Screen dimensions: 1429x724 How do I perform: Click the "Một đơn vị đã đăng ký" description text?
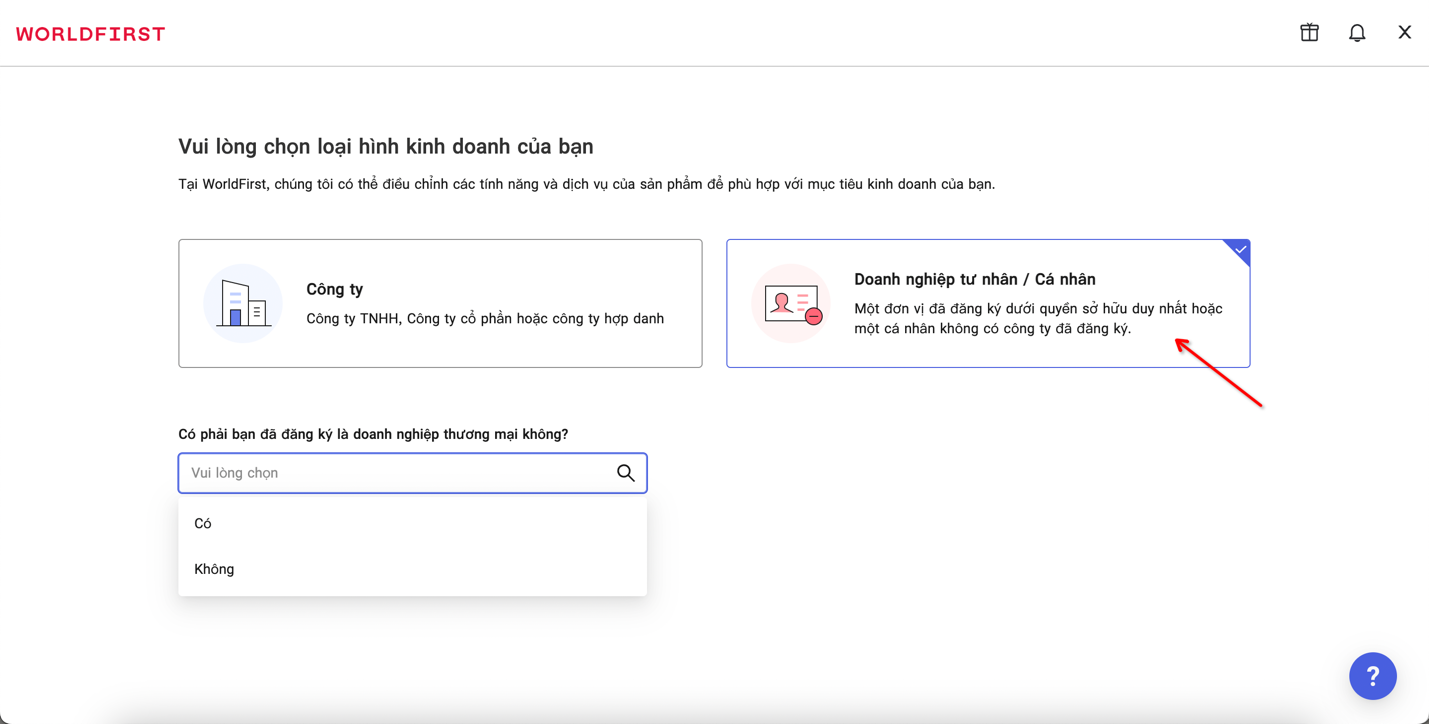tap(1038, 318)
